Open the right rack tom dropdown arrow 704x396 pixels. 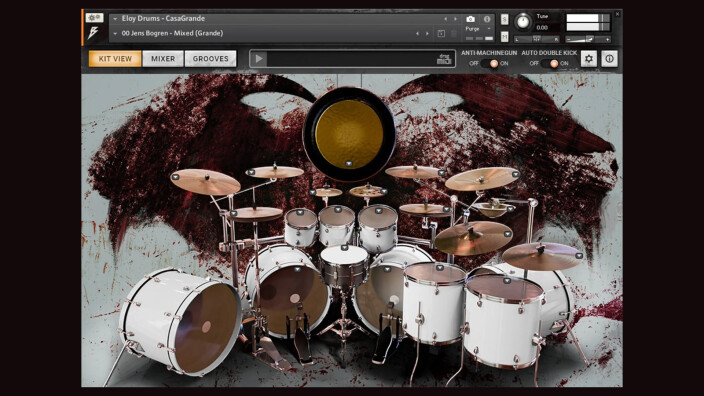point(378,210)
